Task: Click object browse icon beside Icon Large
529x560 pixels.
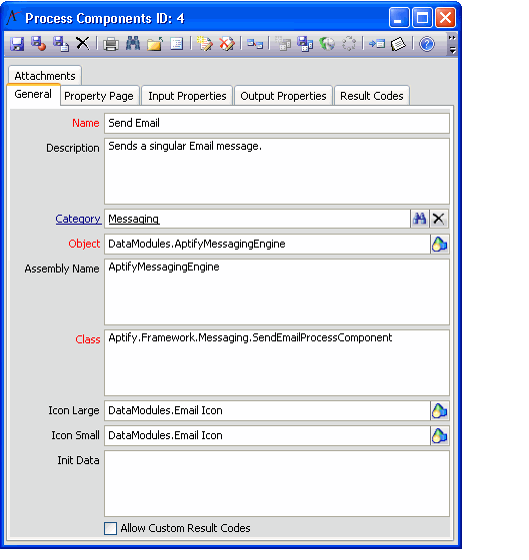Action: [440, 411]
